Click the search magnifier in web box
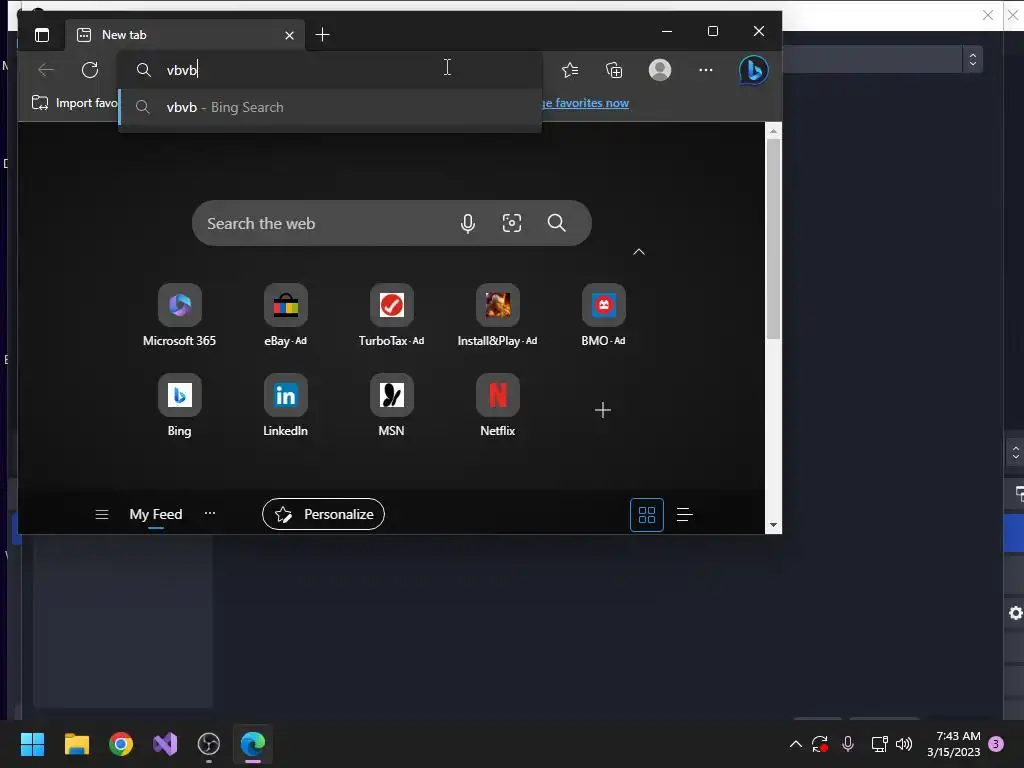 pyautogui.click(x=556, y=223)
